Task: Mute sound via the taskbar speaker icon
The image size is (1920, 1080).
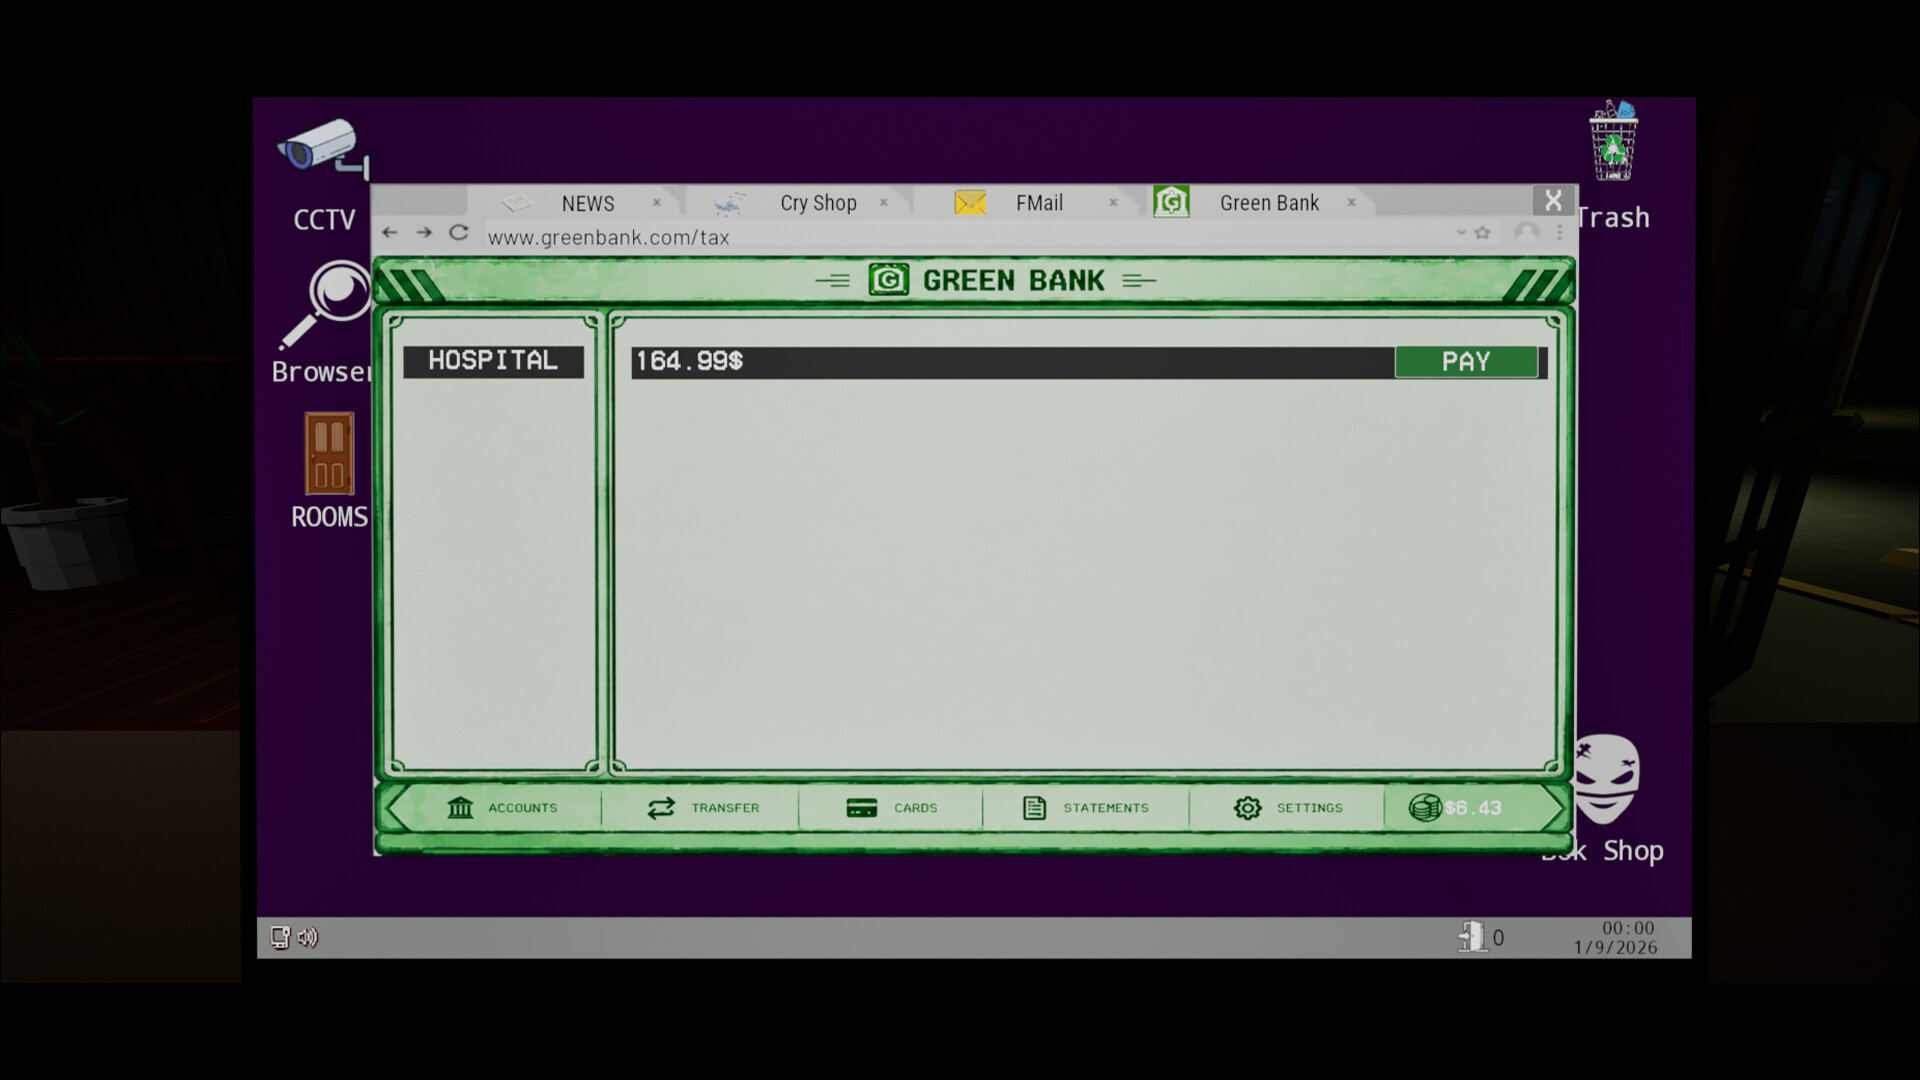Action: click(308, 937)
